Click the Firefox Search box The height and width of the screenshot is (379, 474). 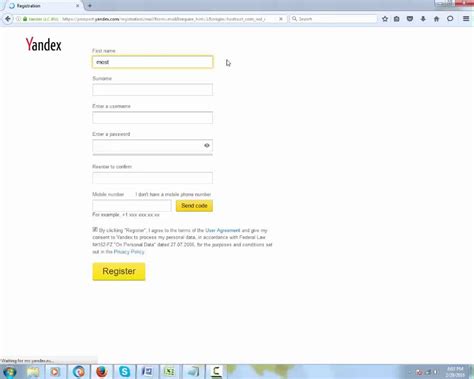coord(333,19)
